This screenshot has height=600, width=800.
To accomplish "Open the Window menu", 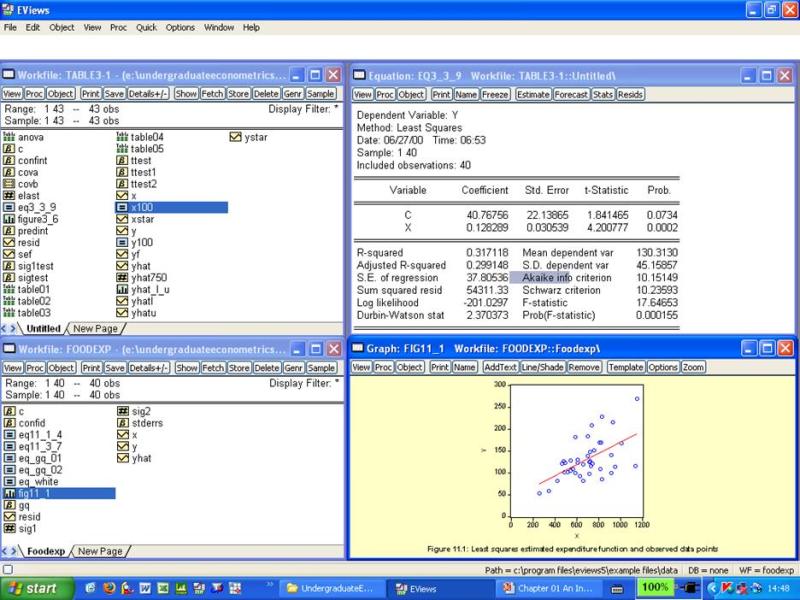I will point(219,28).
